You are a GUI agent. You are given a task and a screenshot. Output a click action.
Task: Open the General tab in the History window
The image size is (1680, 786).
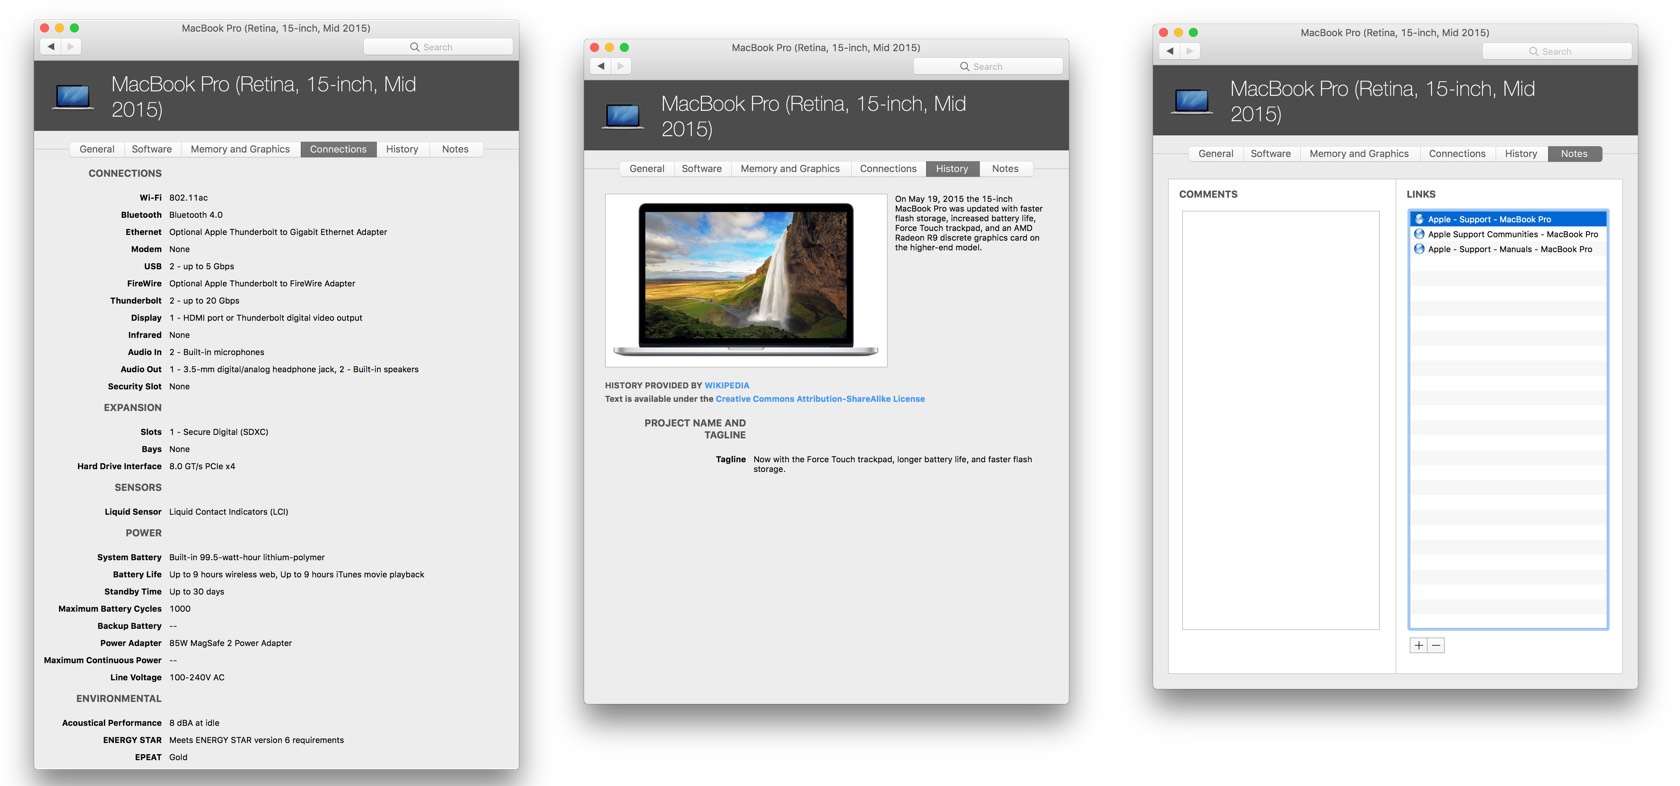click(x=647, y=169)
